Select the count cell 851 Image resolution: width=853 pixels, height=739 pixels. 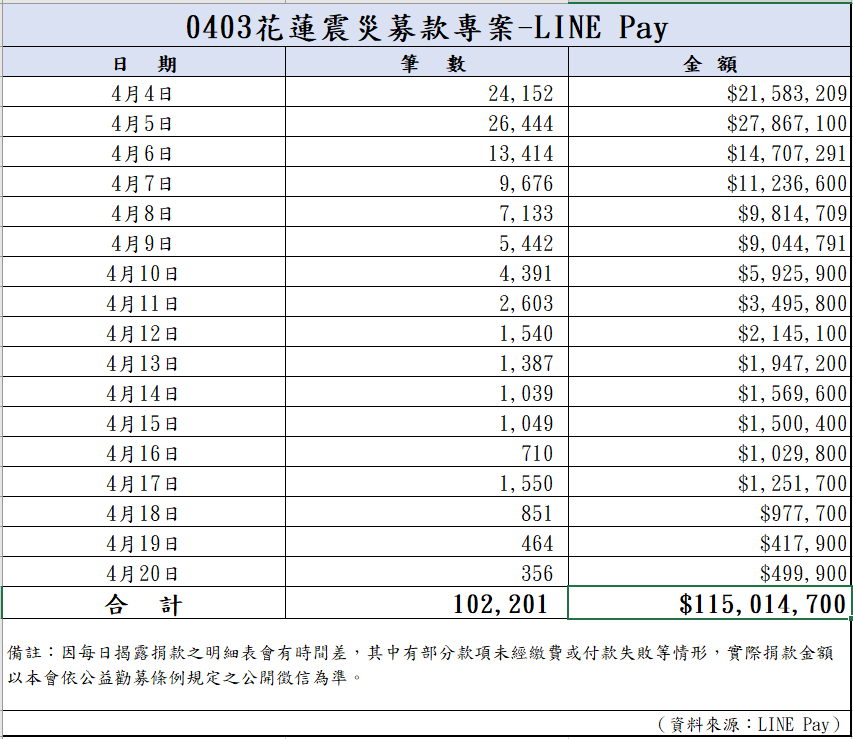[427, 511]
